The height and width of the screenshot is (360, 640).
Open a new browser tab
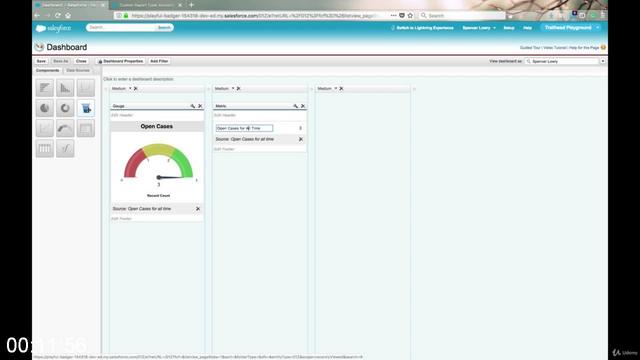[191, 5]
